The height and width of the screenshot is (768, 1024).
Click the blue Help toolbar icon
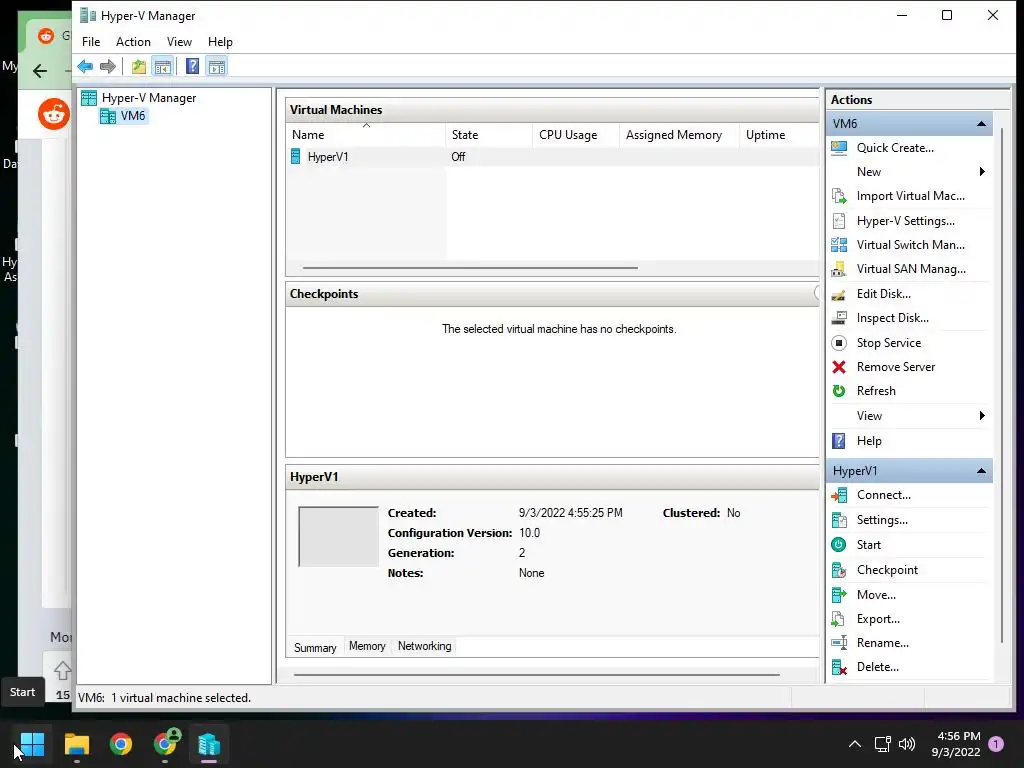point(192,66)
